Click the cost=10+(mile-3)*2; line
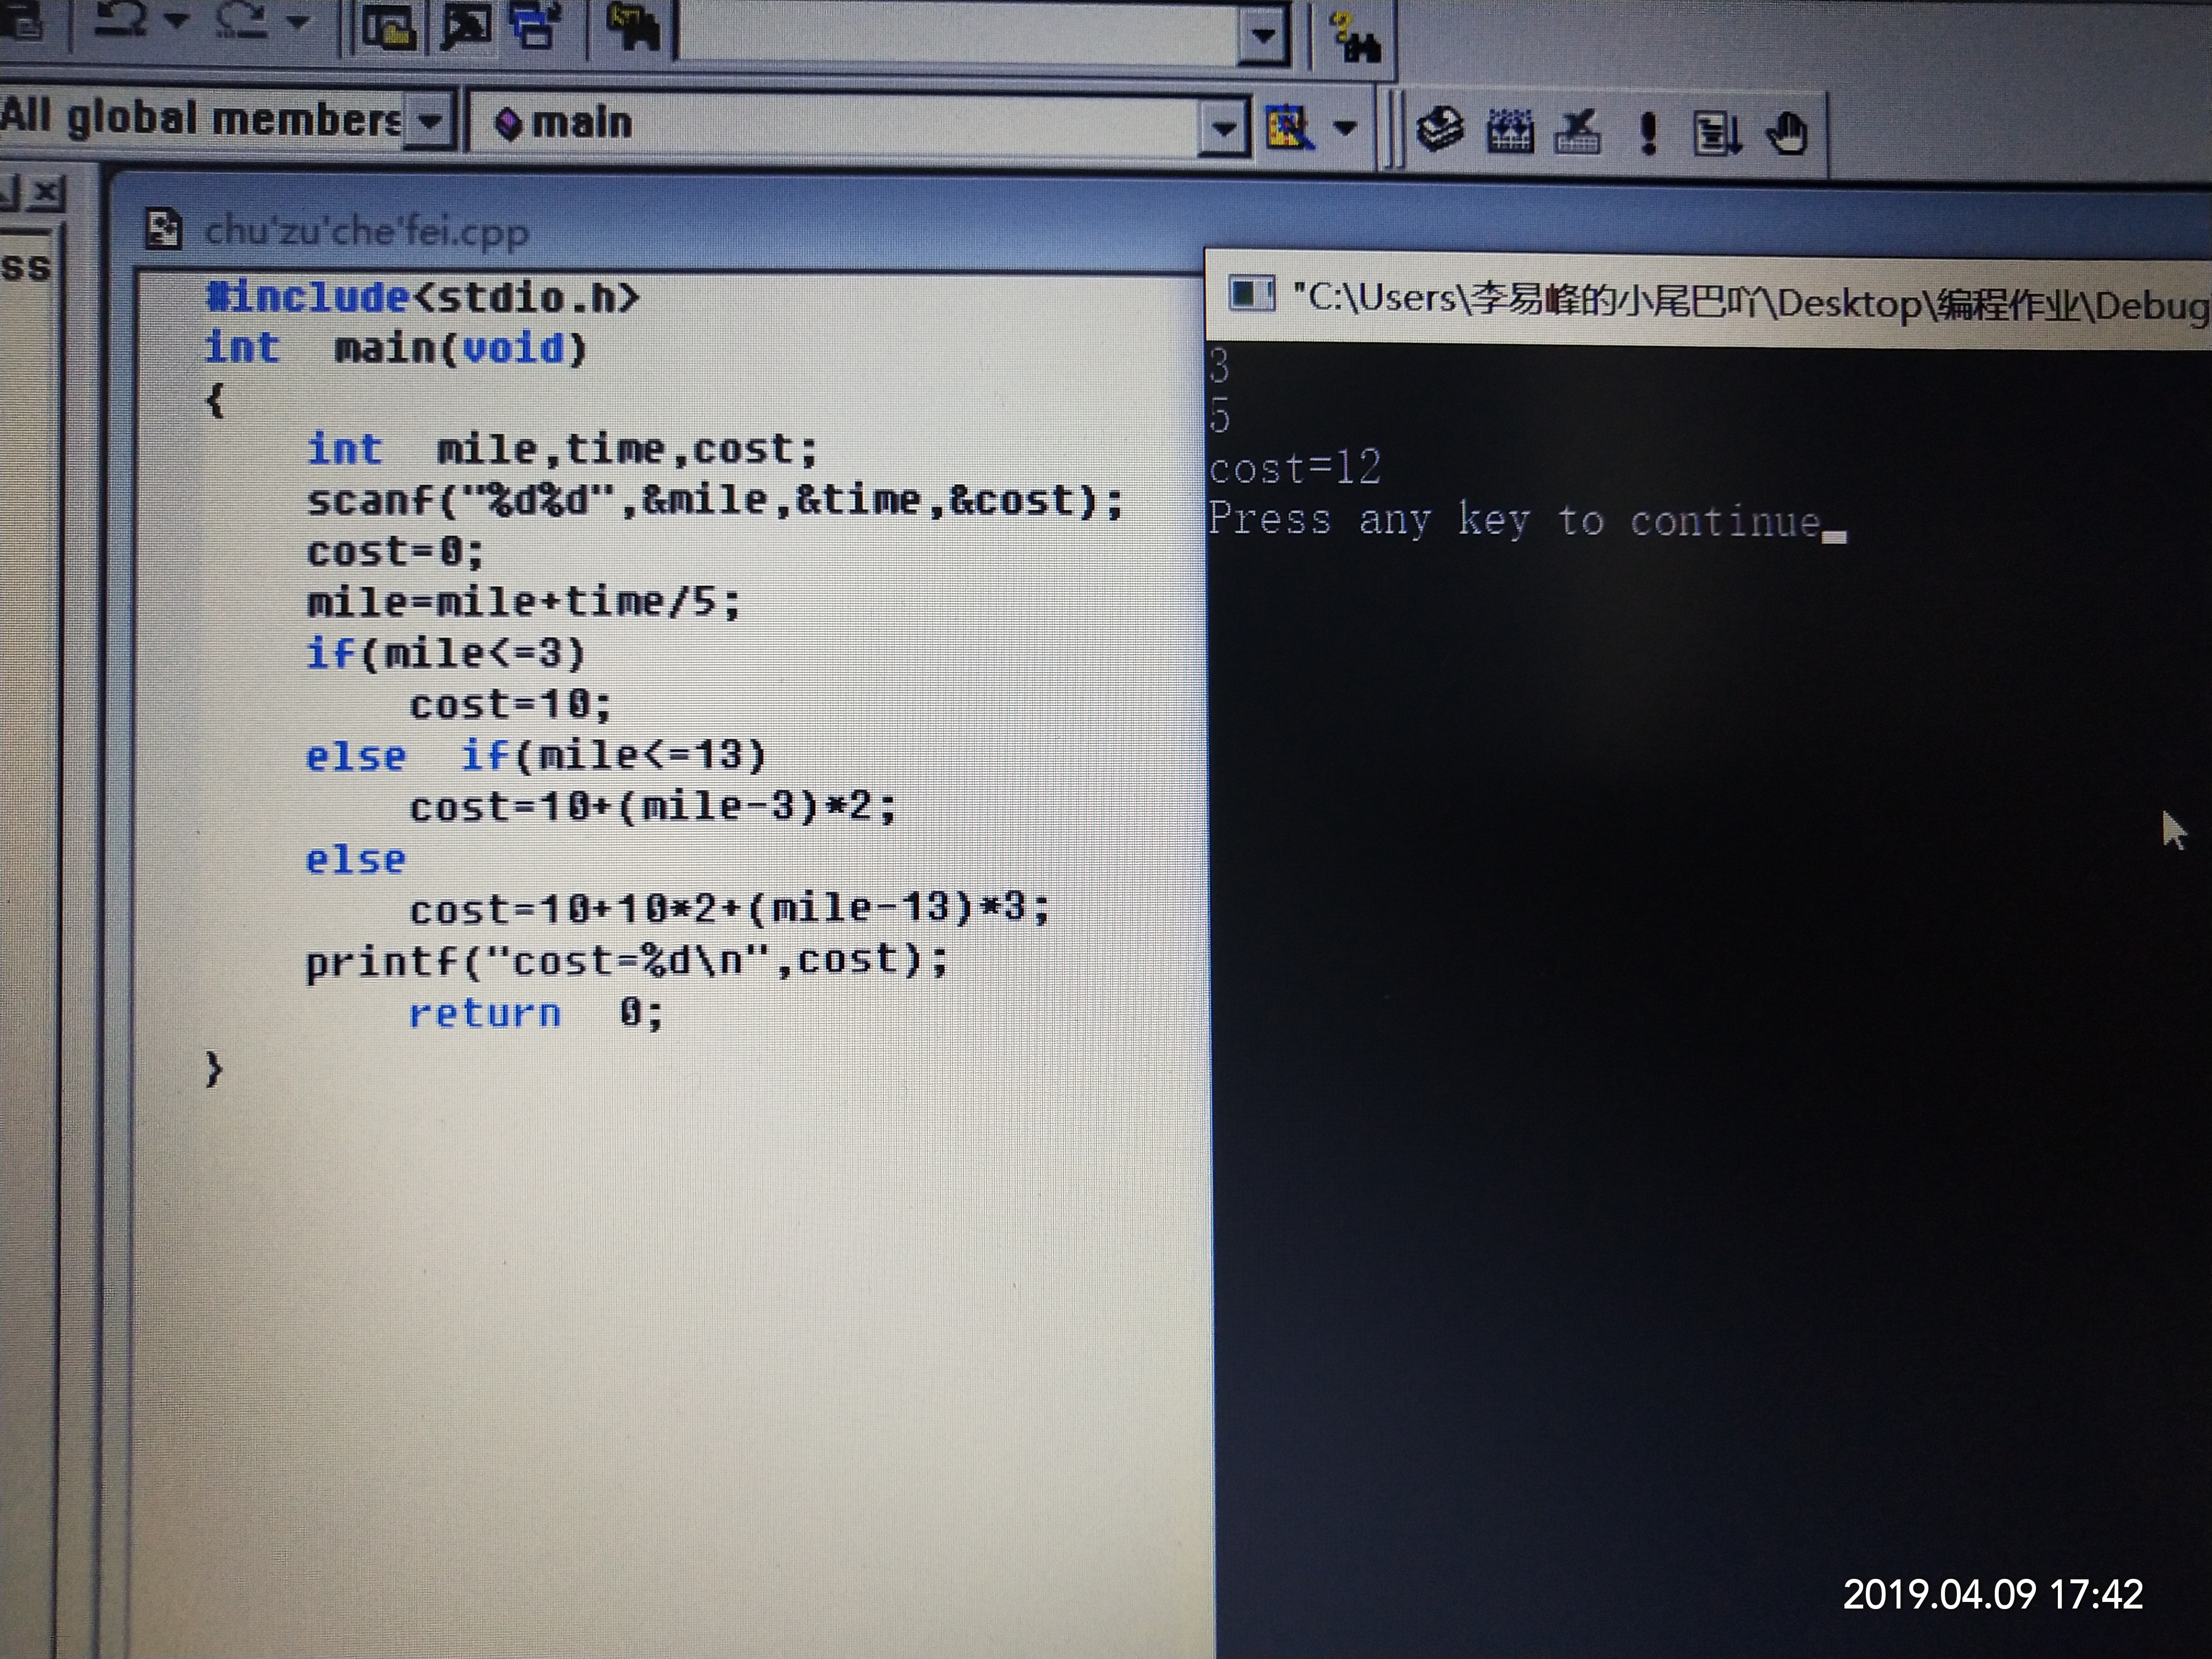Viewport: 2212px width, 1659px height. pyautogui.click(x=652, y=806)
